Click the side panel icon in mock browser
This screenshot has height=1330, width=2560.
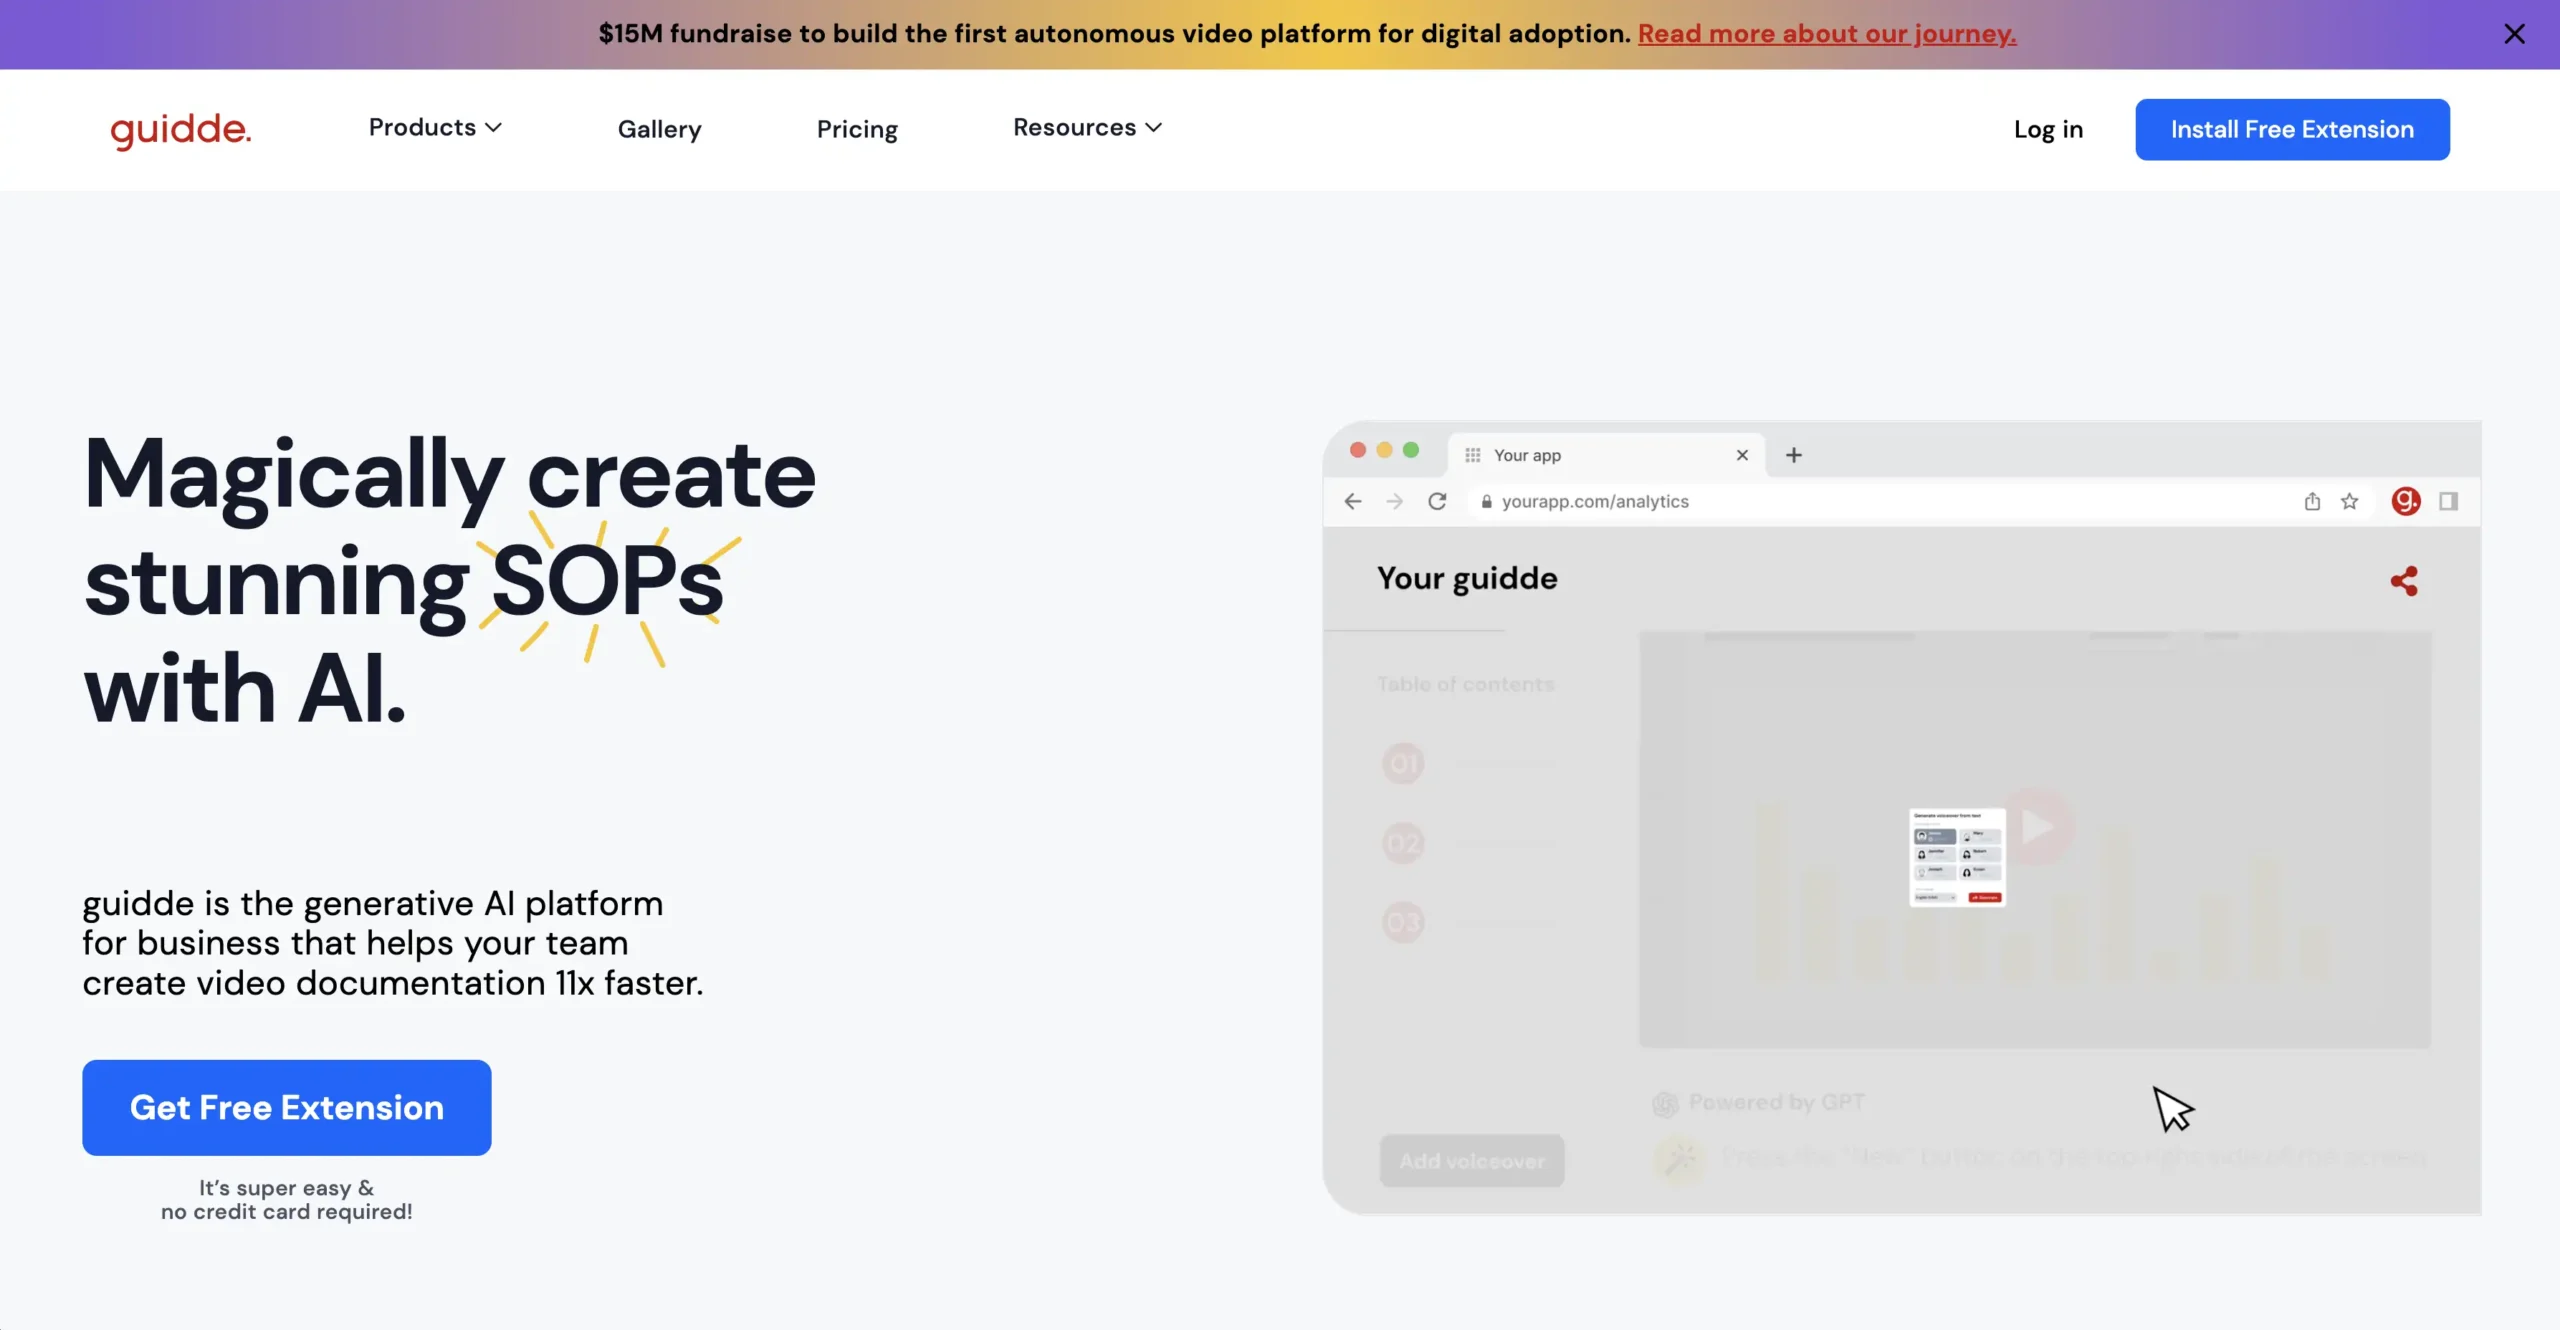2448,501
